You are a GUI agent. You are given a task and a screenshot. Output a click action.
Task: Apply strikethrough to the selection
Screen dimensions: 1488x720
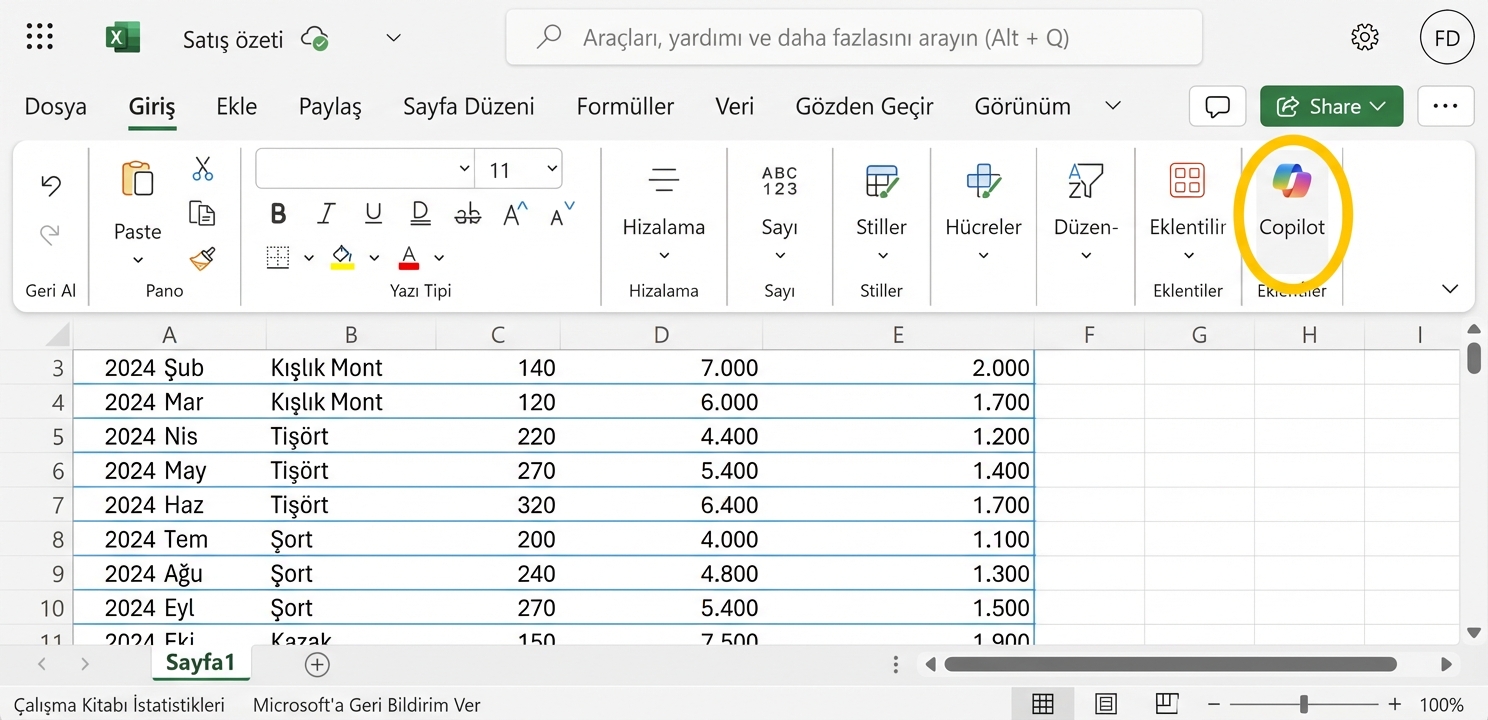[467, 213]
